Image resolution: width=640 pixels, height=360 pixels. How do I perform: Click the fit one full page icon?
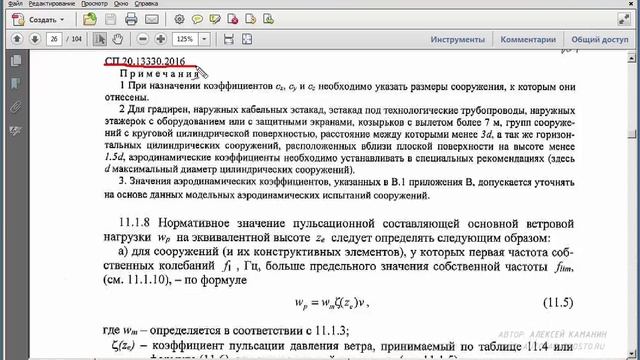pyautogui.click(x=247, y=39)
